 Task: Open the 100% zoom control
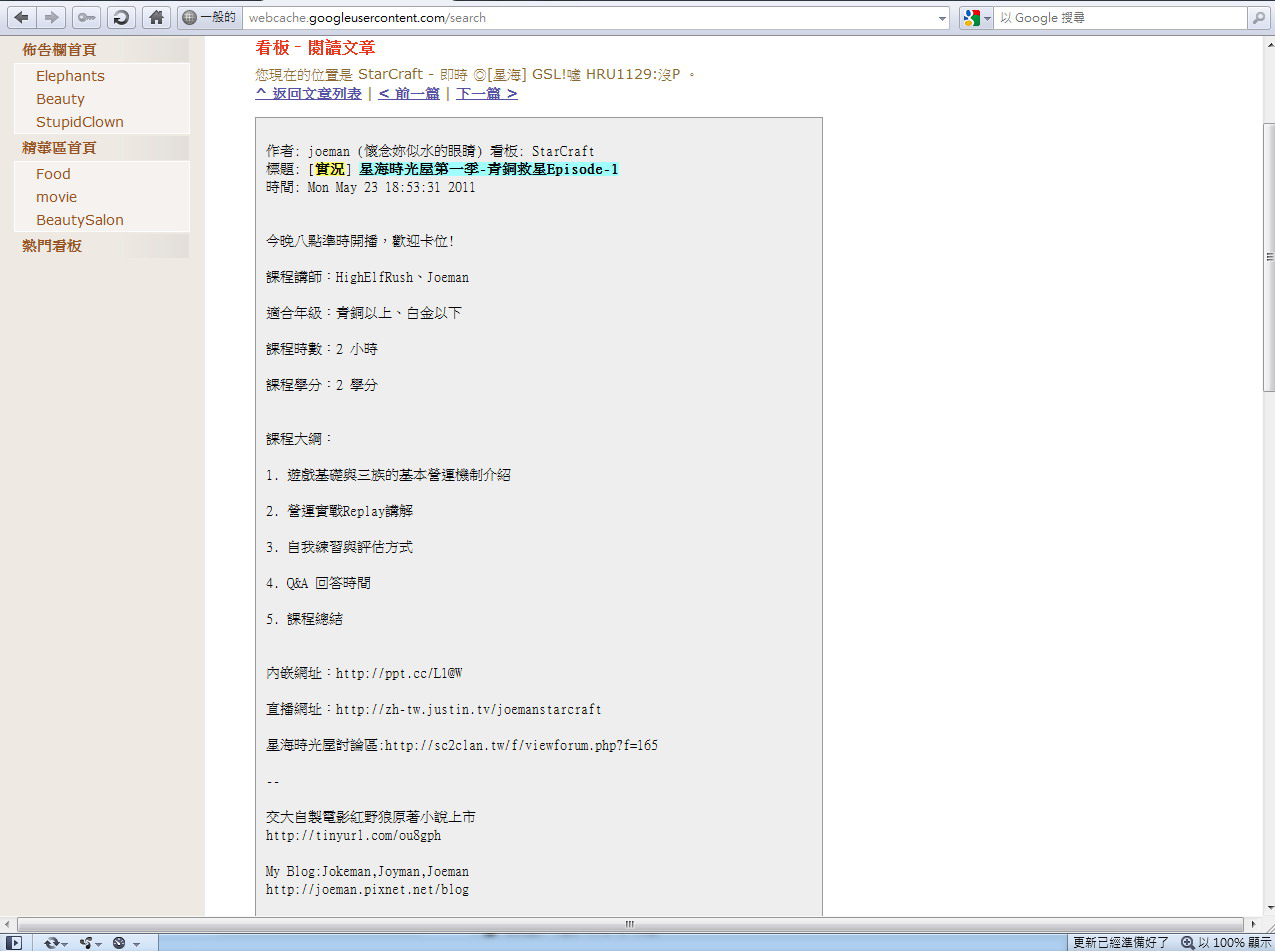(x=1226, y=942)
